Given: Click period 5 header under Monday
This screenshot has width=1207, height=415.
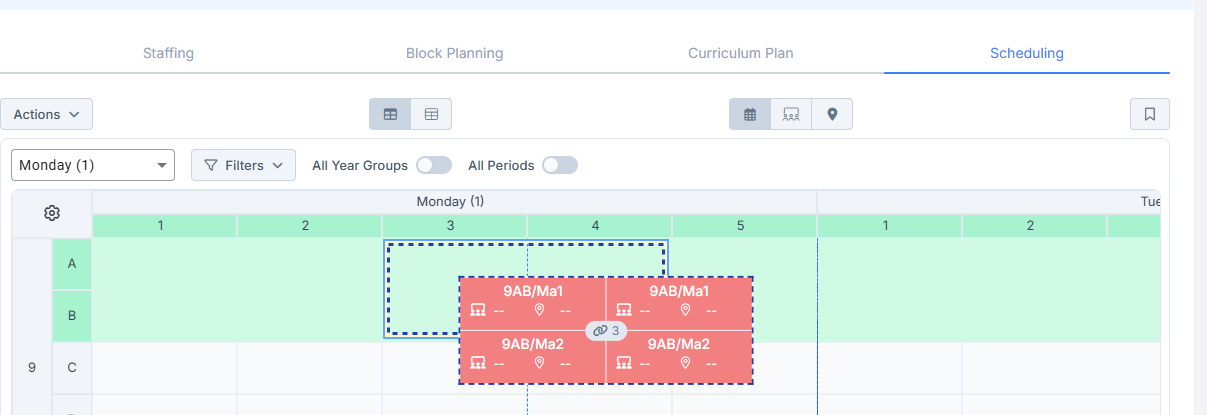Looking at the screenshot, I should pyautogui.click(x=741, y=226).
